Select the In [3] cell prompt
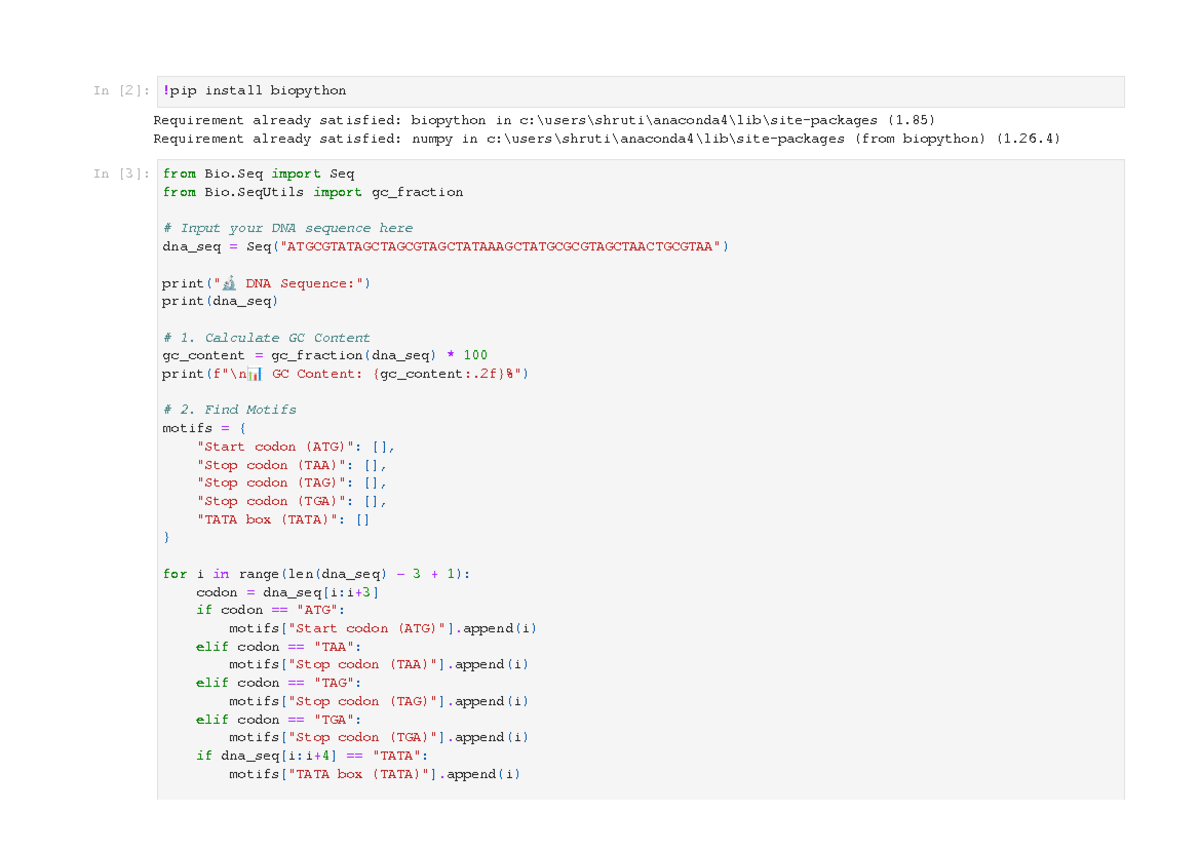1200x850 pixels. 121,174
